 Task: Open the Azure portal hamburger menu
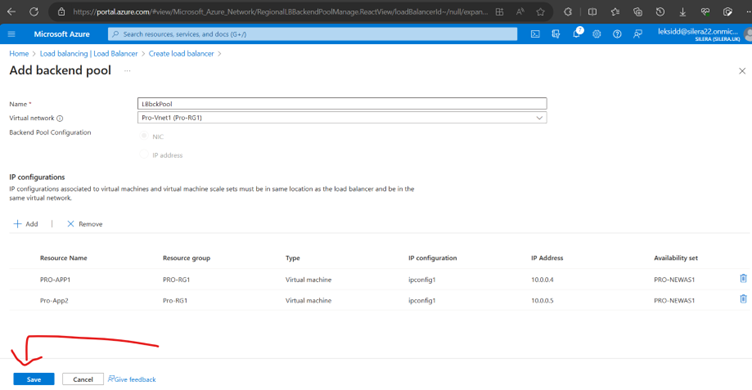point(12,34)
